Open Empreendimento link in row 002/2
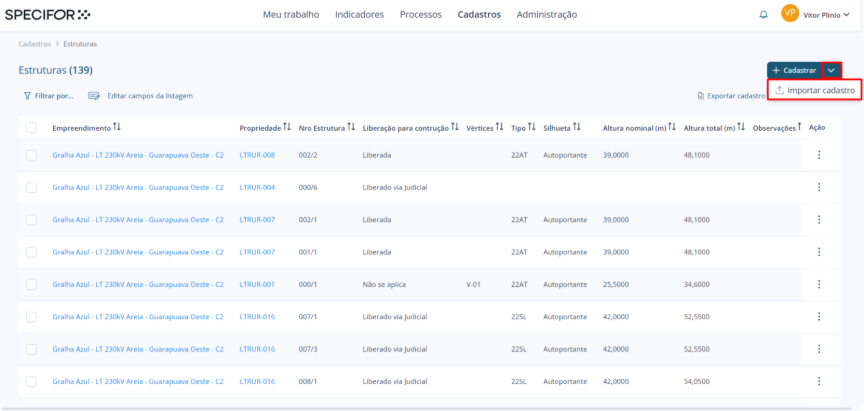The image size is (864, 411). 138,155
